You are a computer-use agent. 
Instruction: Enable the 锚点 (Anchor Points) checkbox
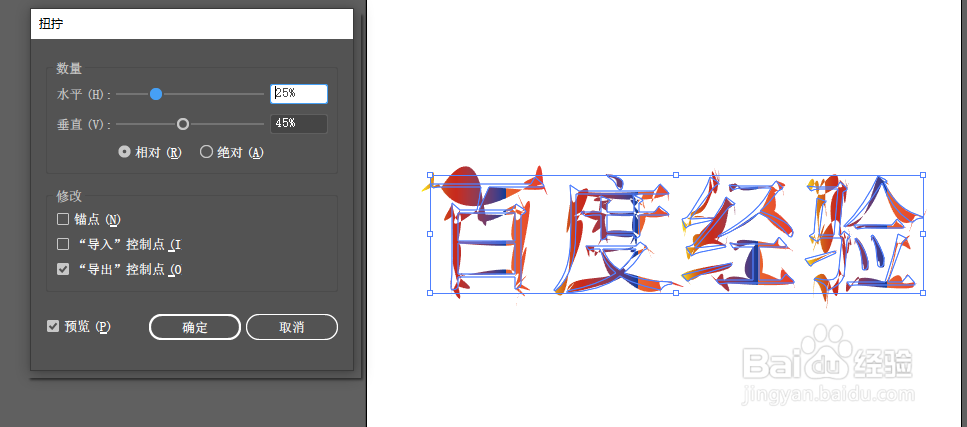(63, 219)
